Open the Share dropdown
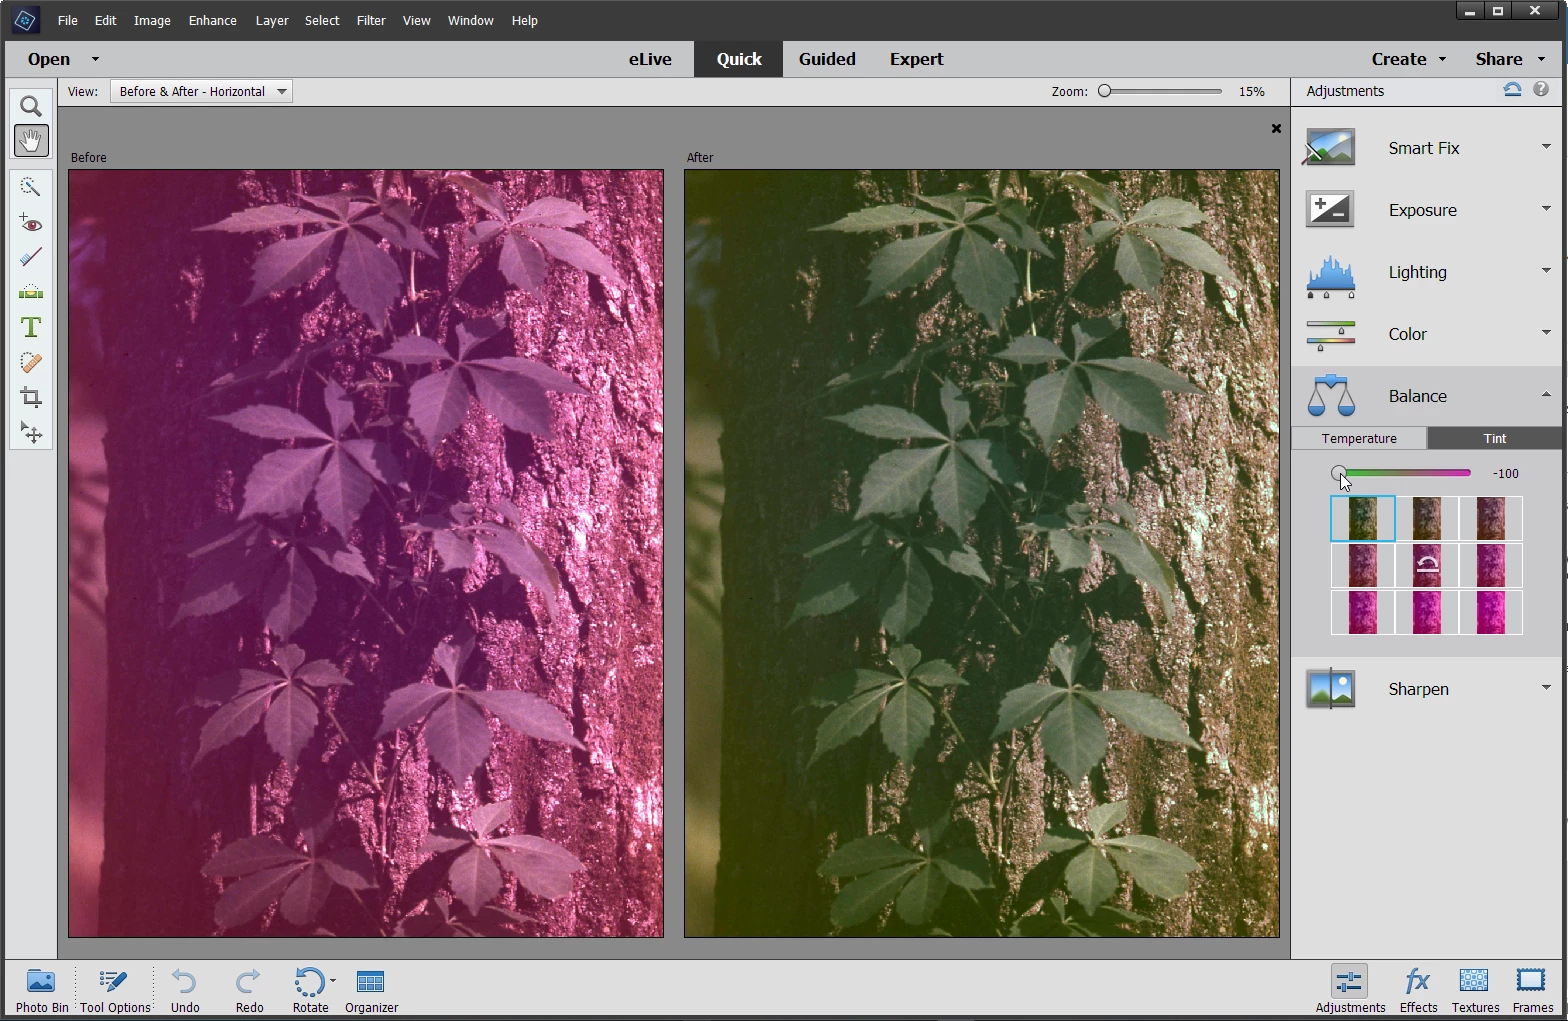Image resolution: width=1568 pixels, height=1021 pixels. 1509,59
